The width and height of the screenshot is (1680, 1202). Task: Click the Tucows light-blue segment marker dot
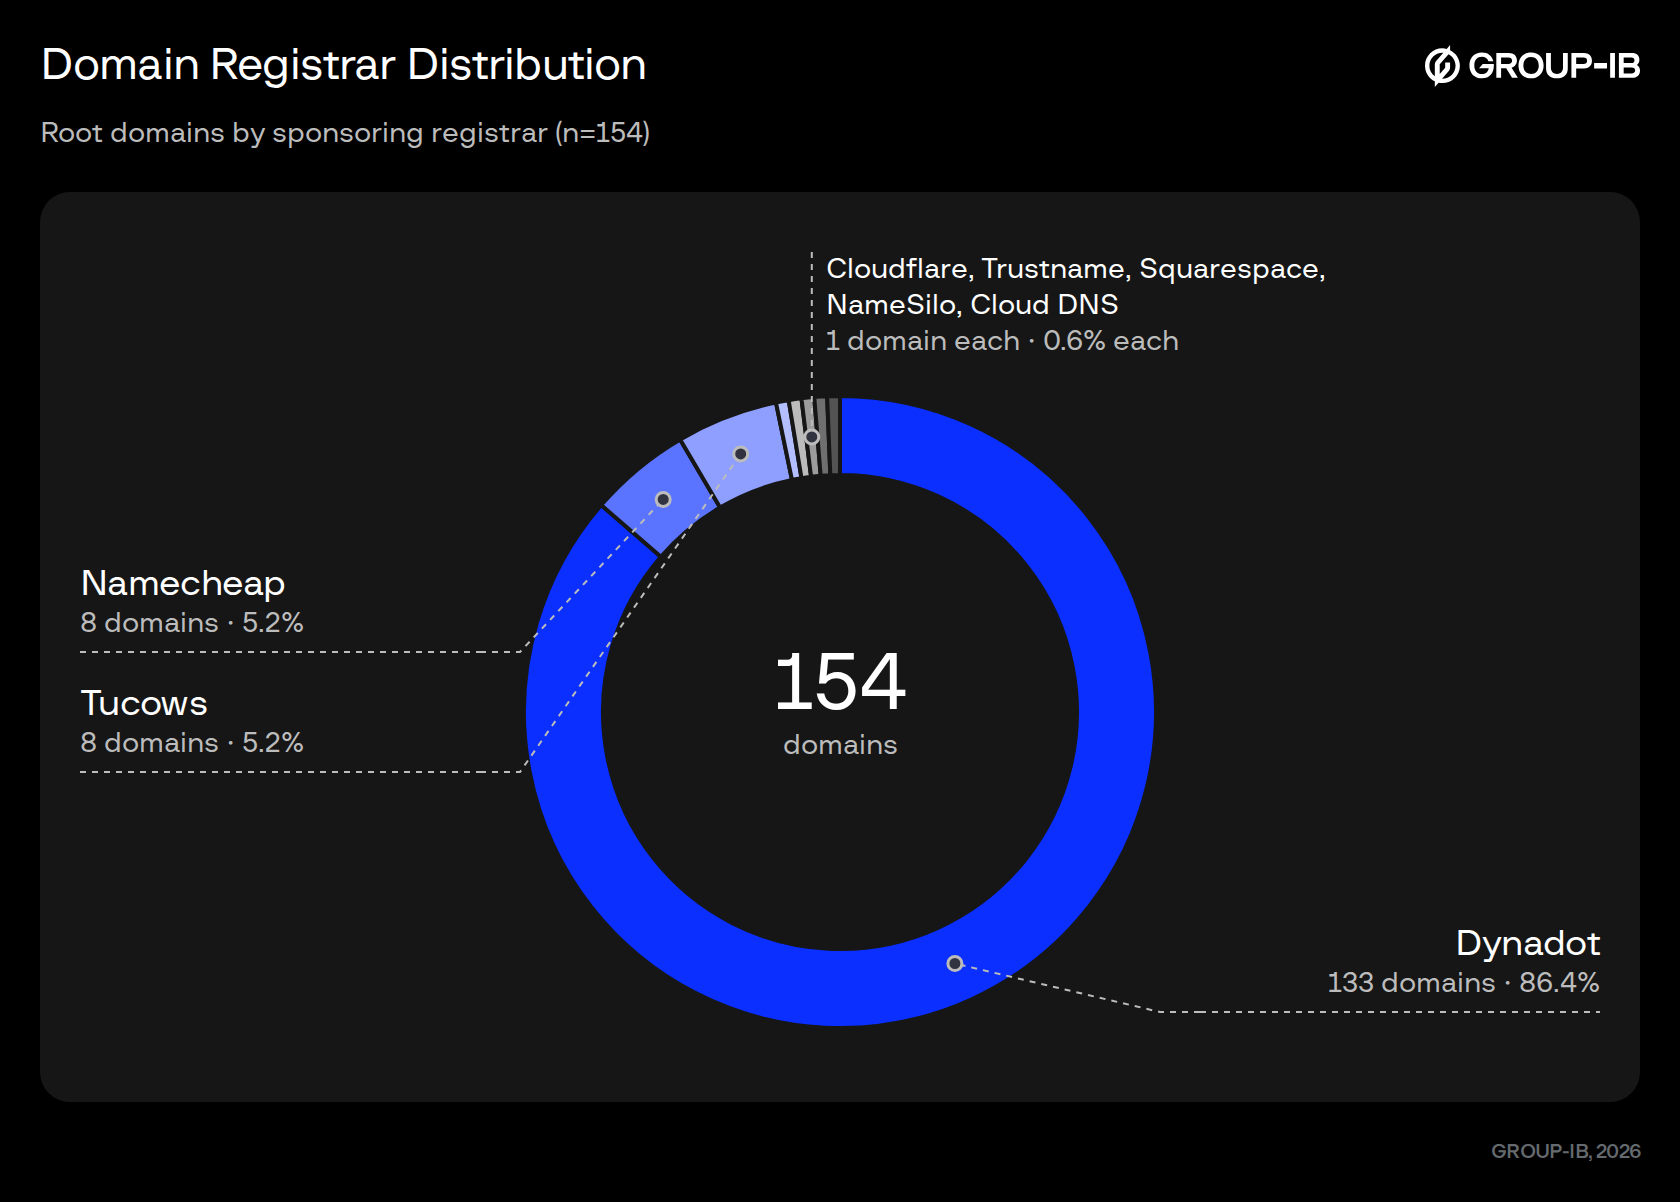pyautogui.click(x=741, y=454)
